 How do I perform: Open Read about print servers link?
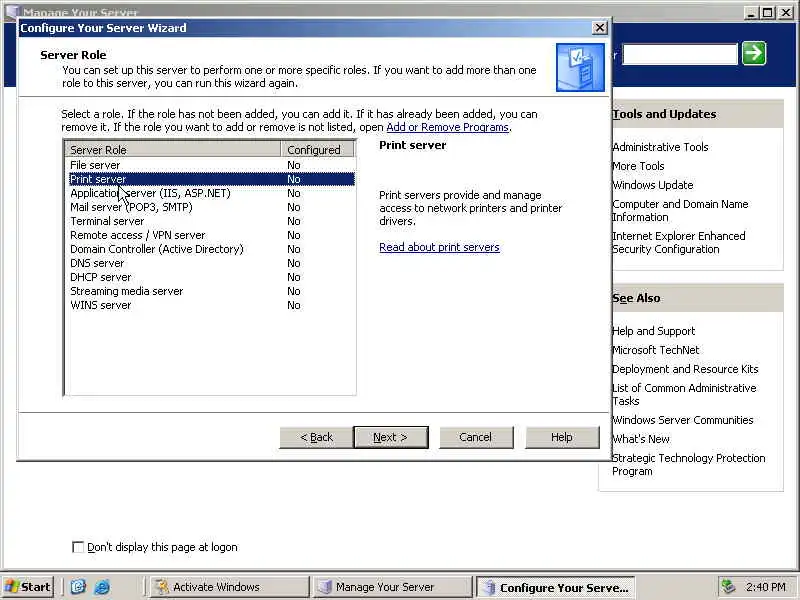click(439, 247)
